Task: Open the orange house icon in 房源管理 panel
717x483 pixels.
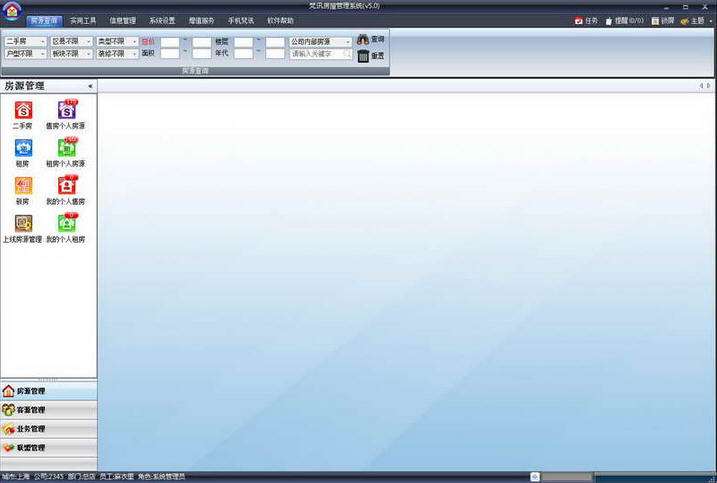Action: (23, 186)
